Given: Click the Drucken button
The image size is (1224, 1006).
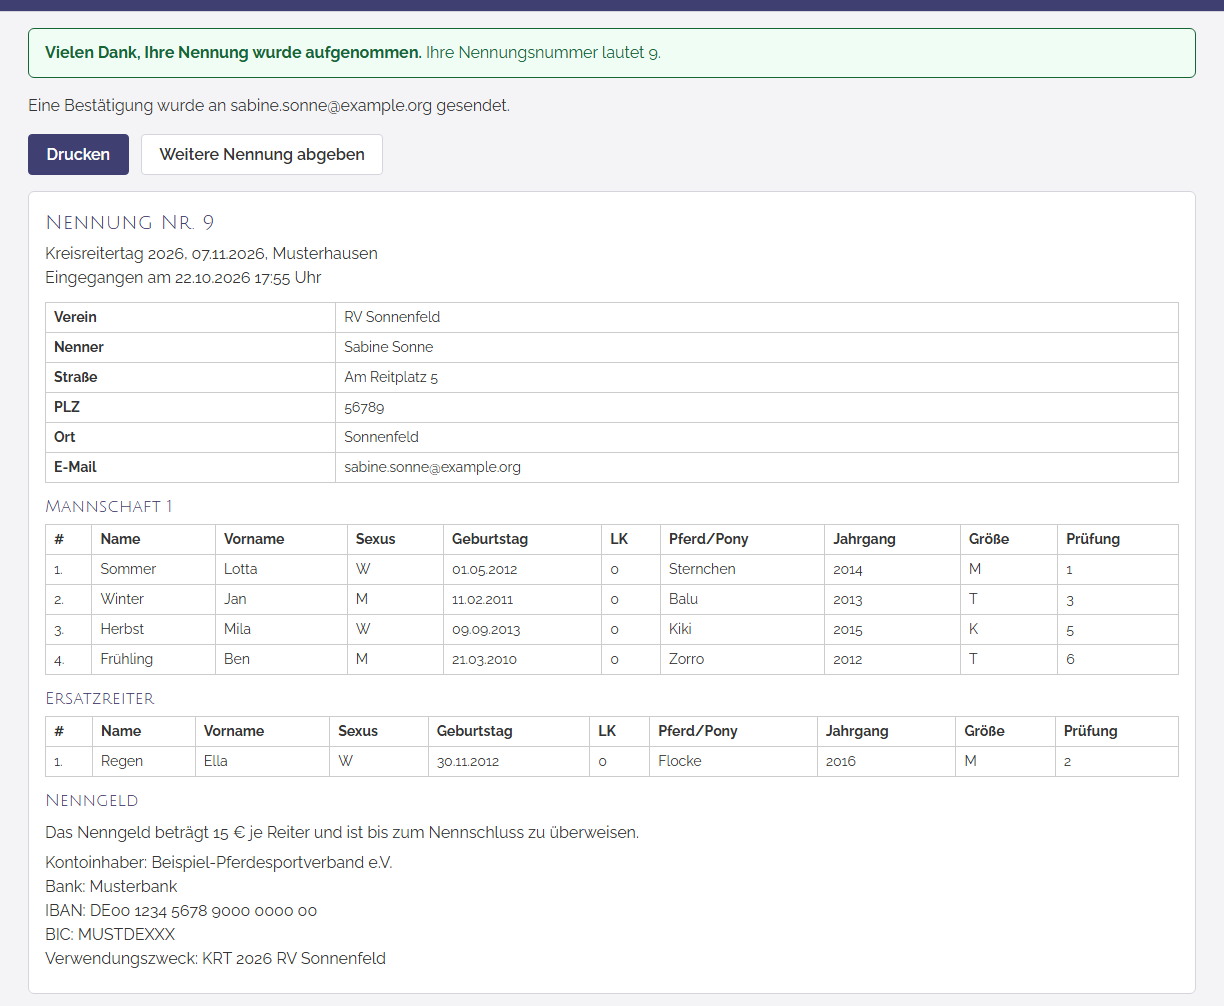Looking at the screenshot, I should click(x=78, y=154).
